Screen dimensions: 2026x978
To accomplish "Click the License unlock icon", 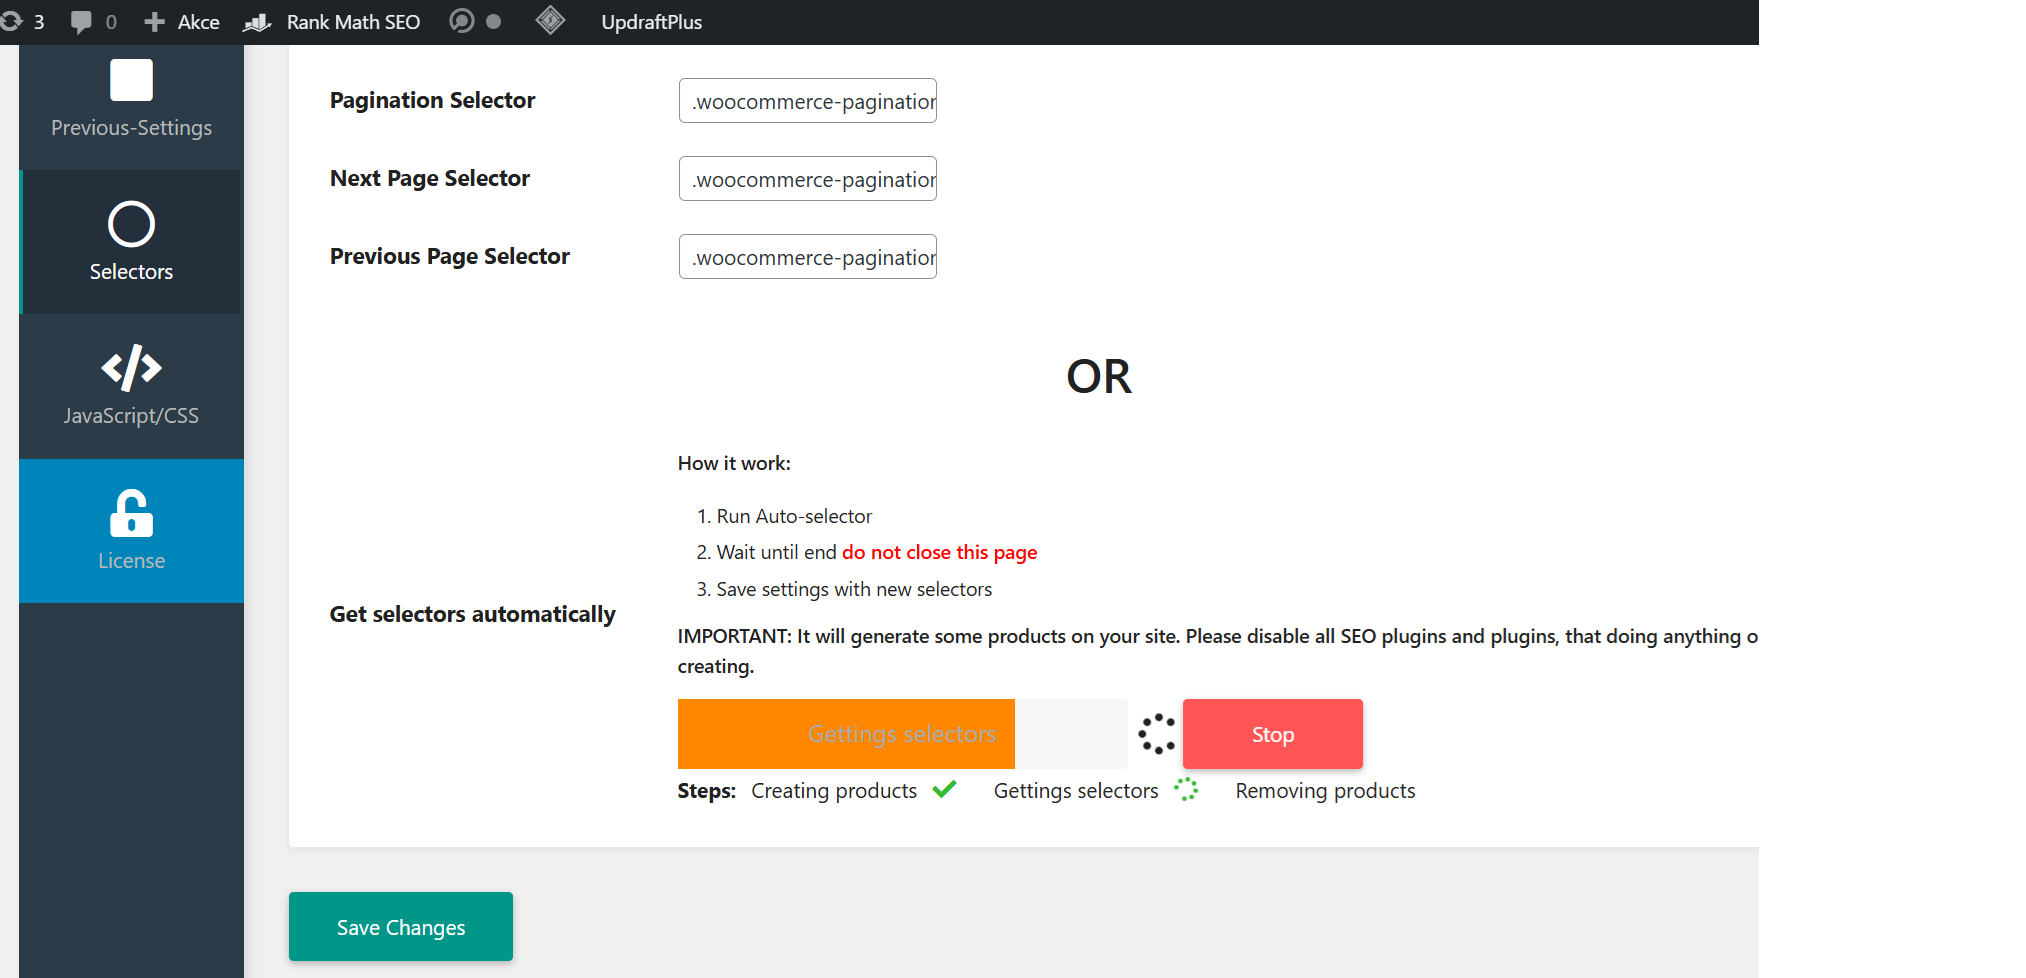I will click(x=131, y=513).
